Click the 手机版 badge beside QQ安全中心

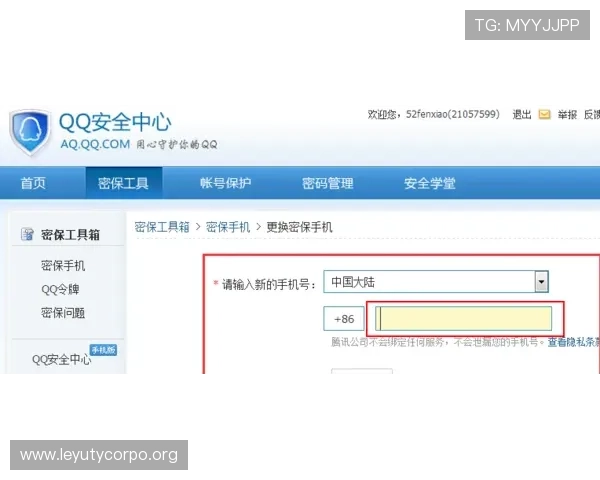tap(103, 350)
